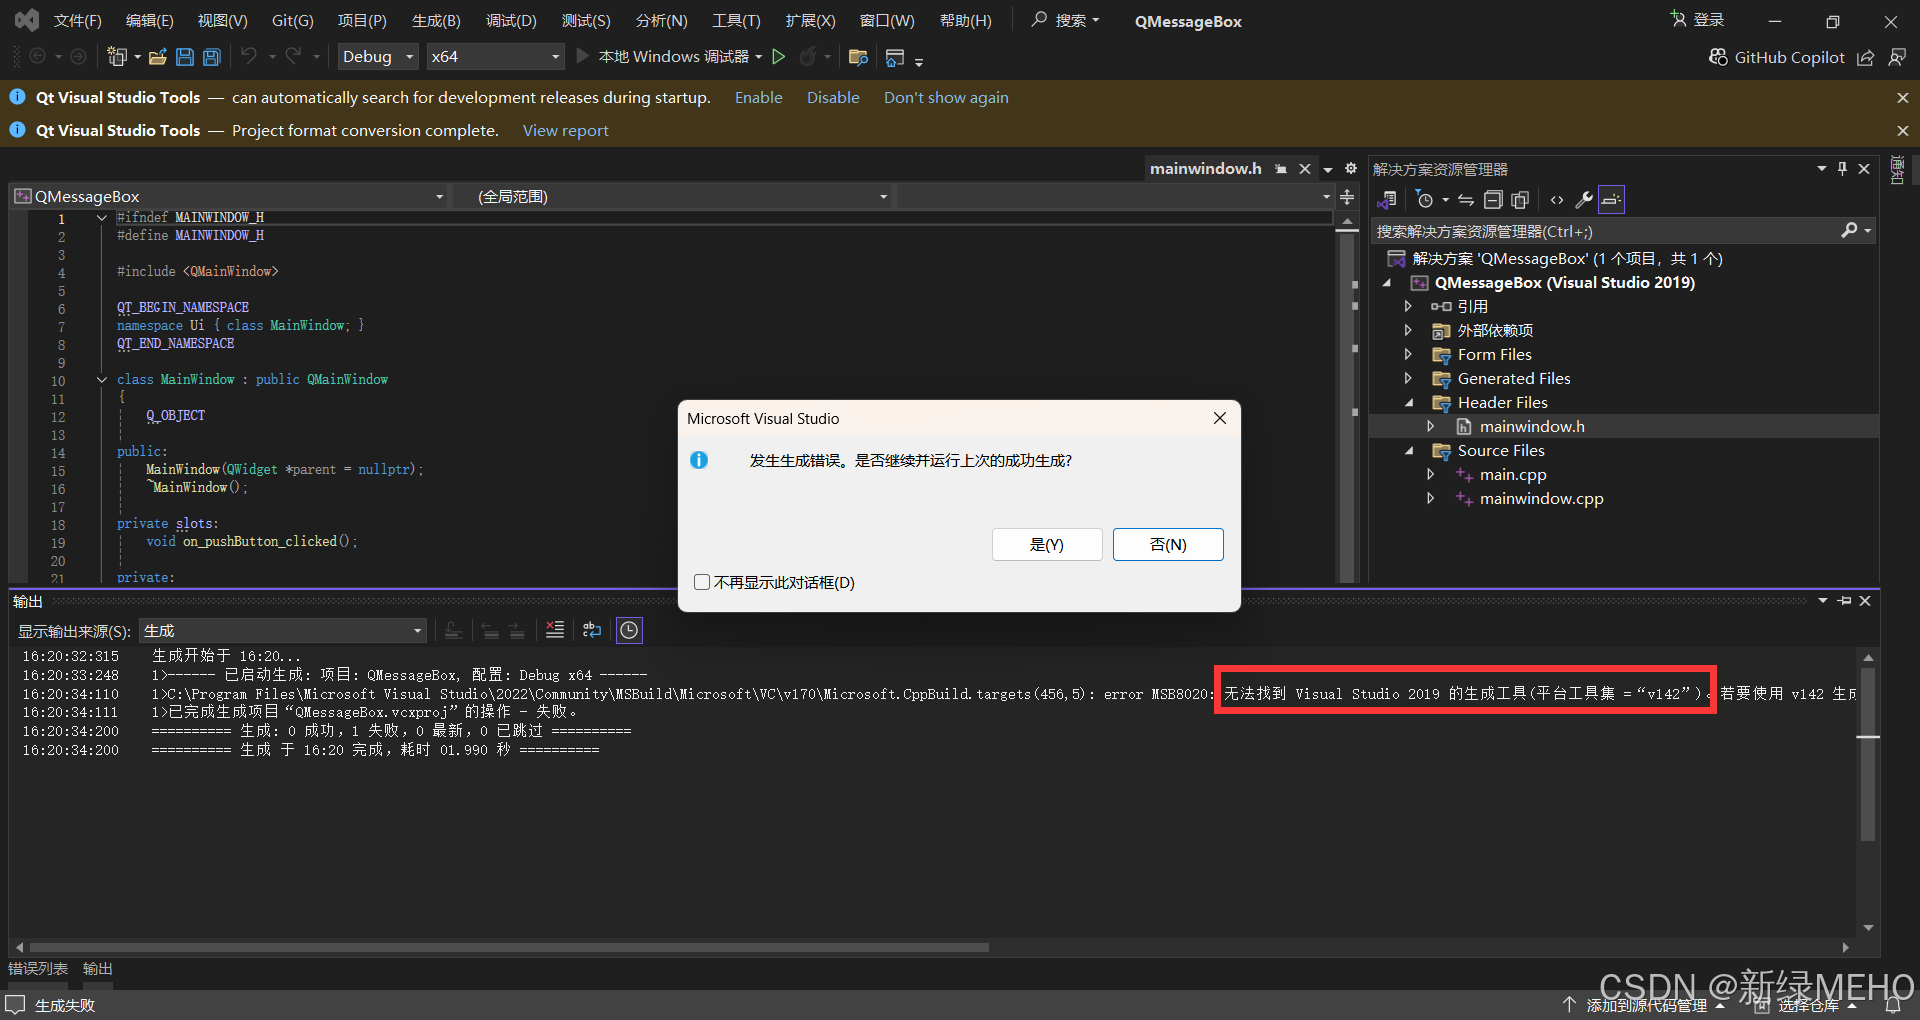Collapse the Header Files folder
The image size is (1920, 1020).
1409,402
